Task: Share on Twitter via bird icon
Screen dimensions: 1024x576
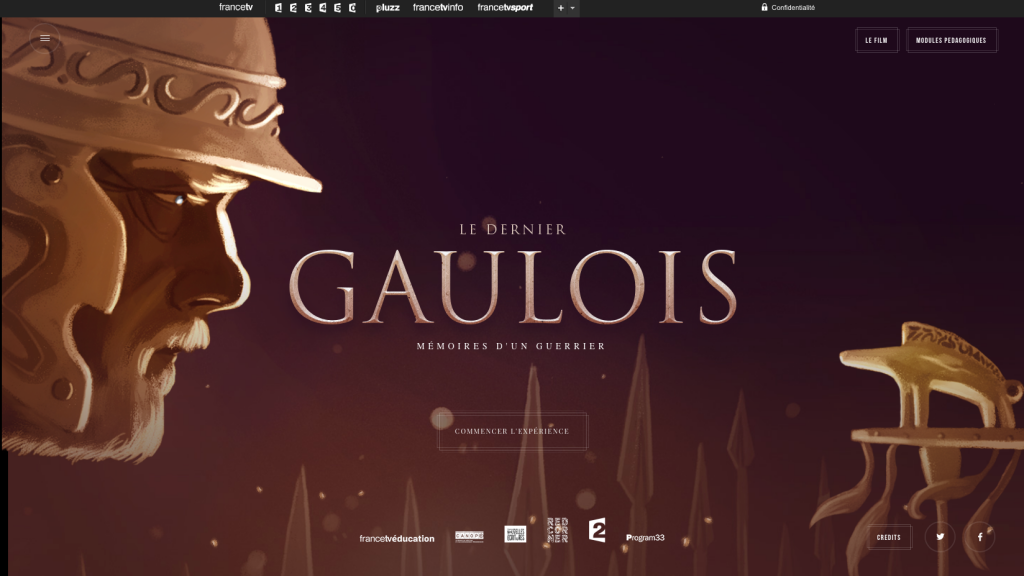Action: (940, 537)
